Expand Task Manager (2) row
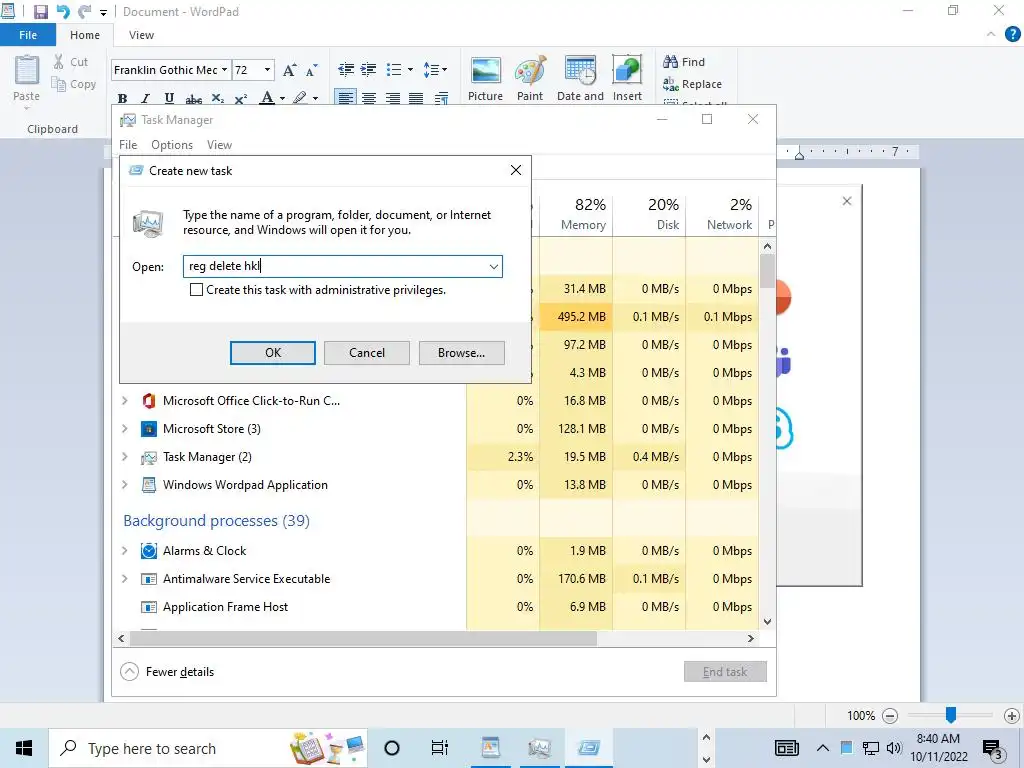The image size is (1024, 768). pyautogui.click(x=125, y=456)
